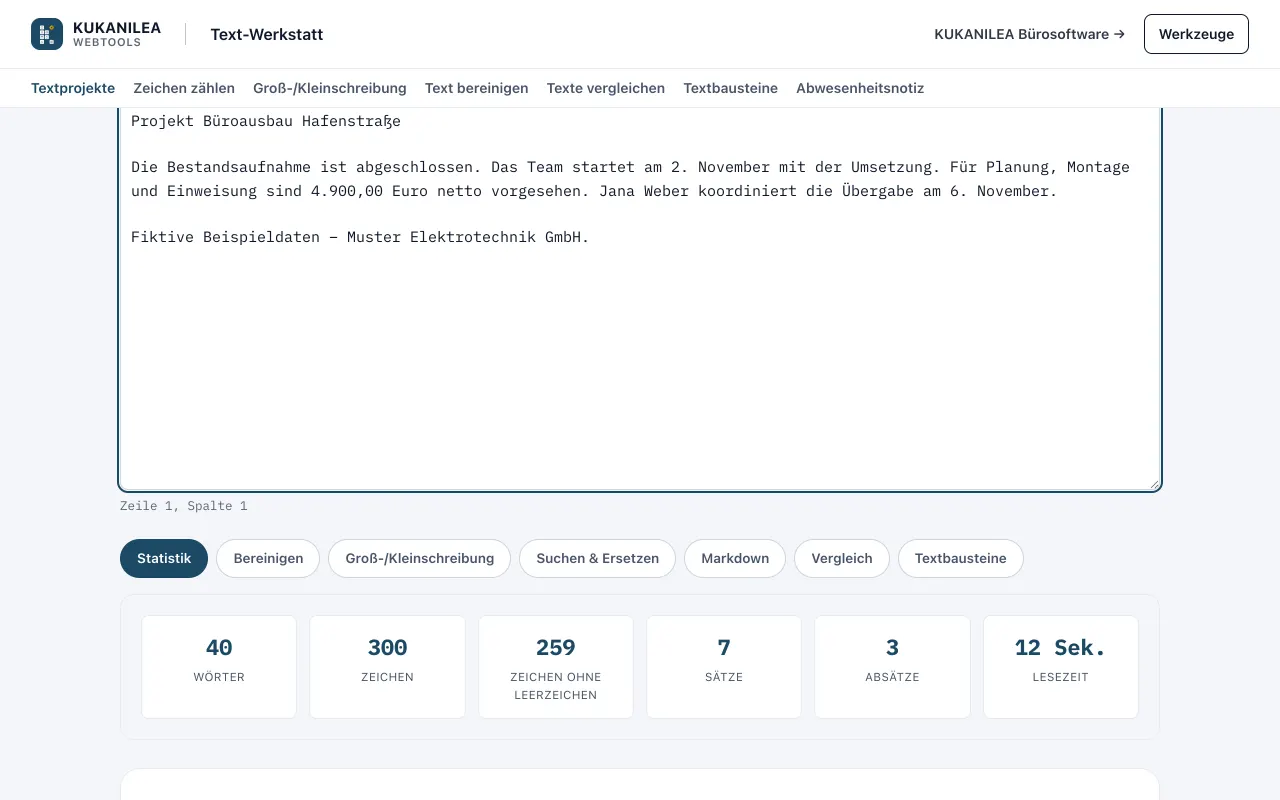Click the KUKANILEA WEBTOOLS brand name text

[117, 34]
